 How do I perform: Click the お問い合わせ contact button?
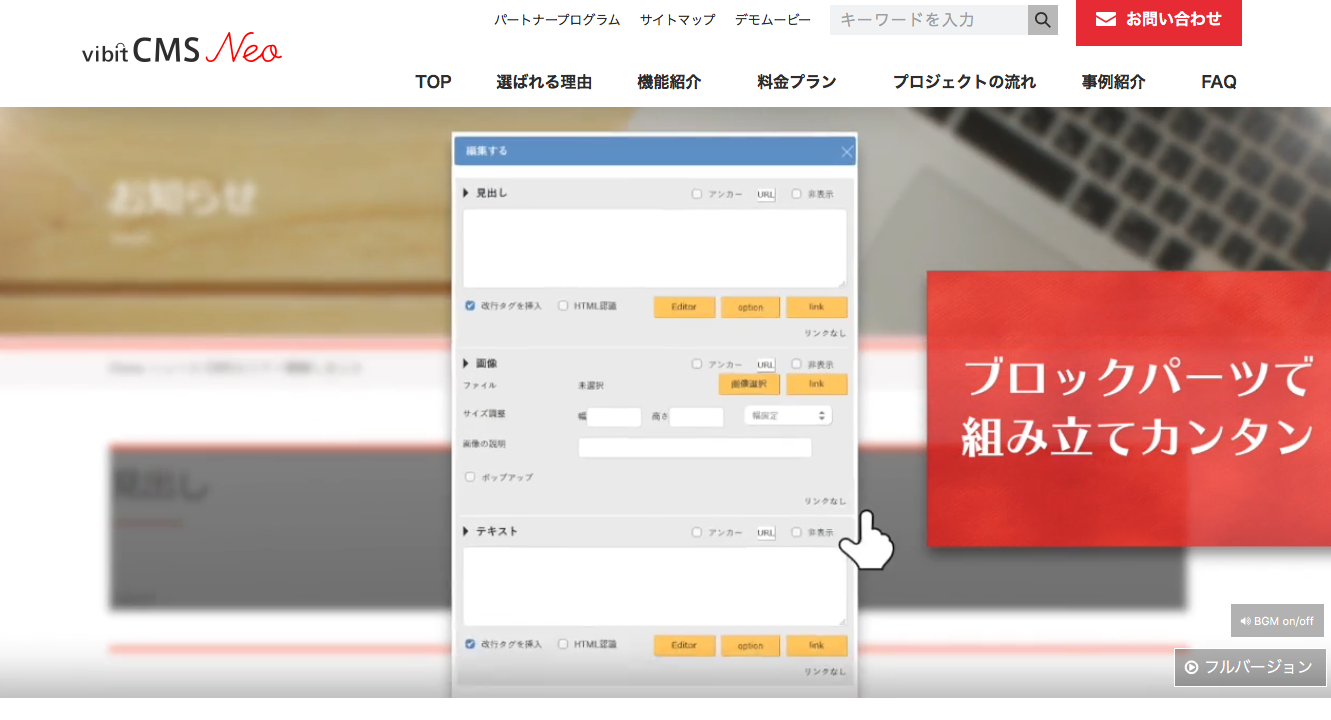coord(1158,20)
